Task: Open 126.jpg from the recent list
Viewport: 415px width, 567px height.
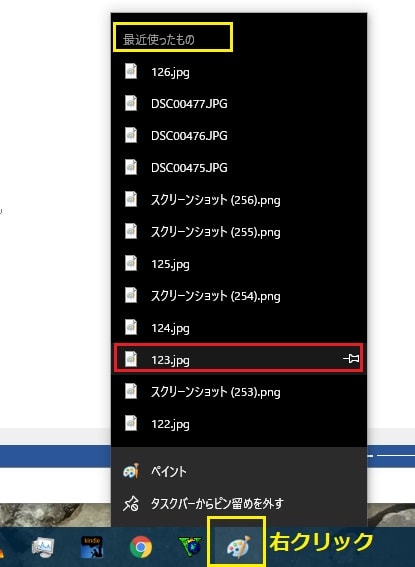Action: (x=239, y=72)
